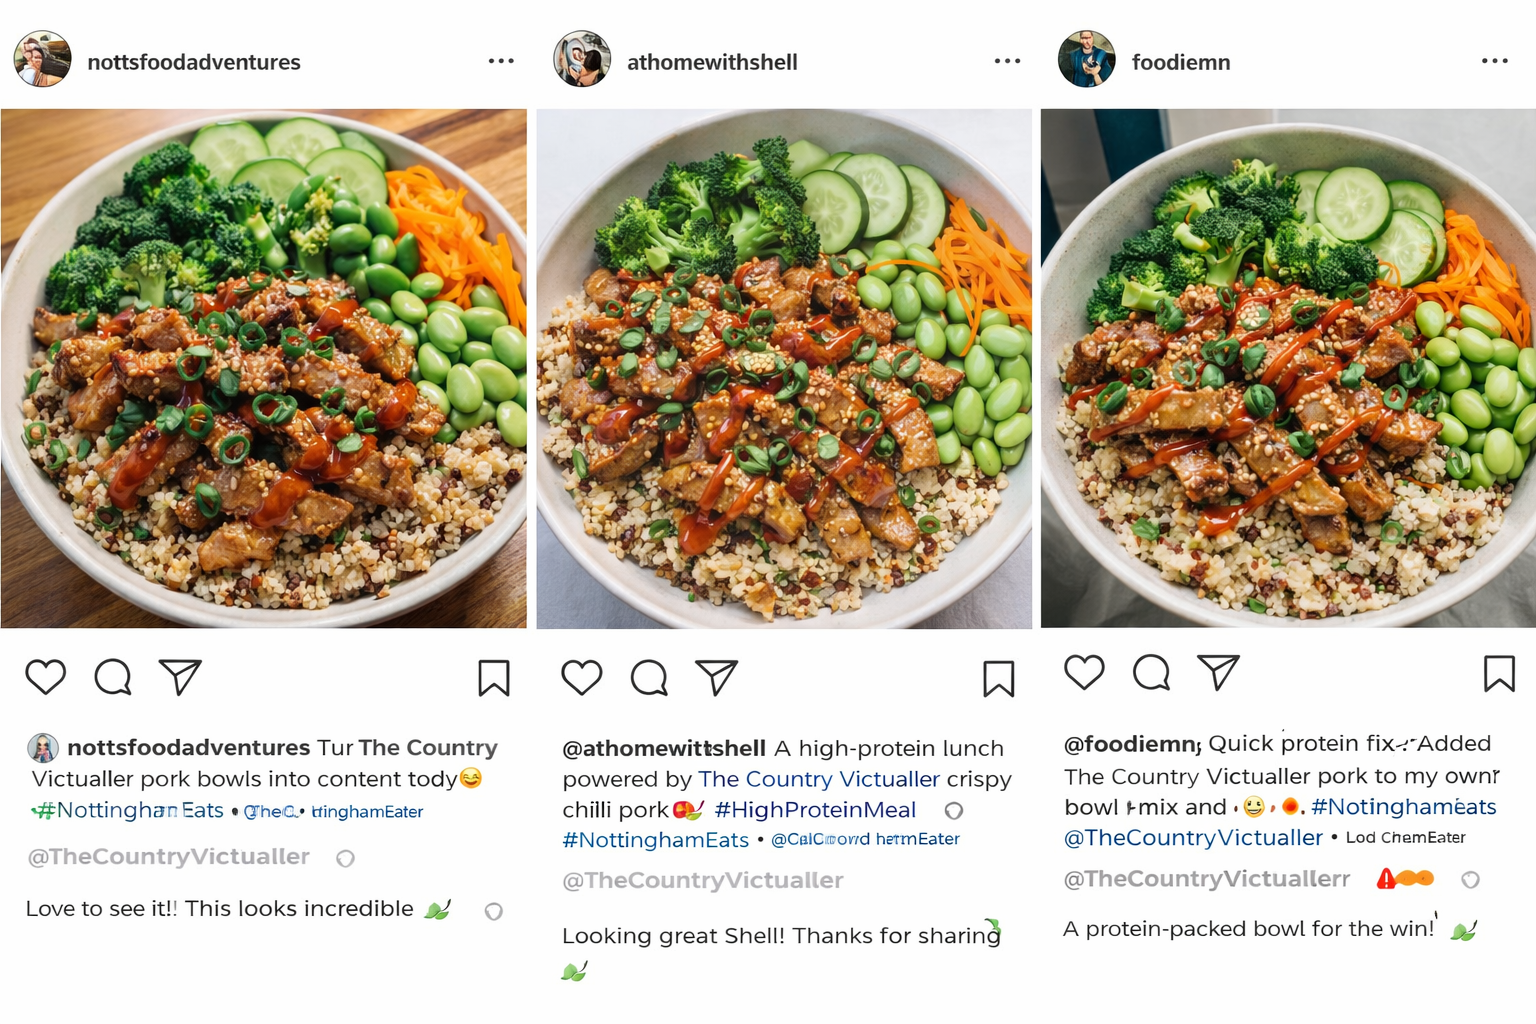Open more options for athomewithshell post
Viewport: 1536px width, 1024px height.
click(1007, 61)
